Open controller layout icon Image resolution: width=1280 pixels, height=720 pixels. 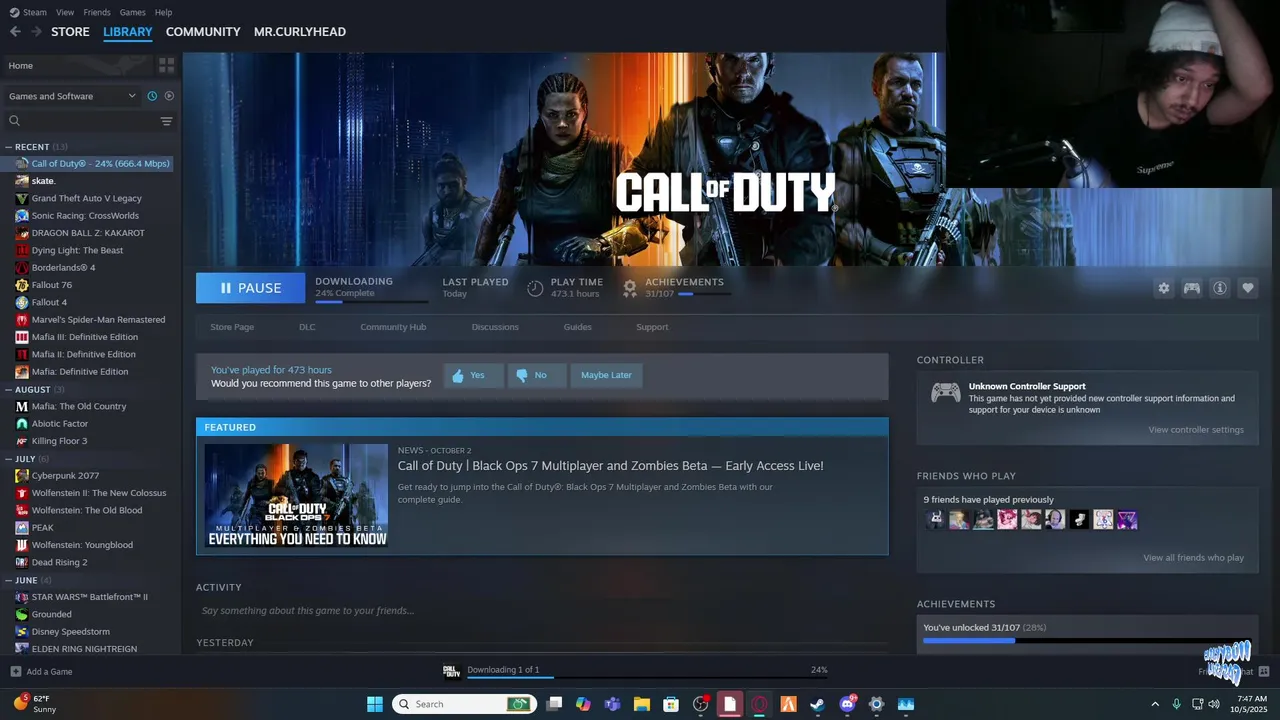[1192, 288]
